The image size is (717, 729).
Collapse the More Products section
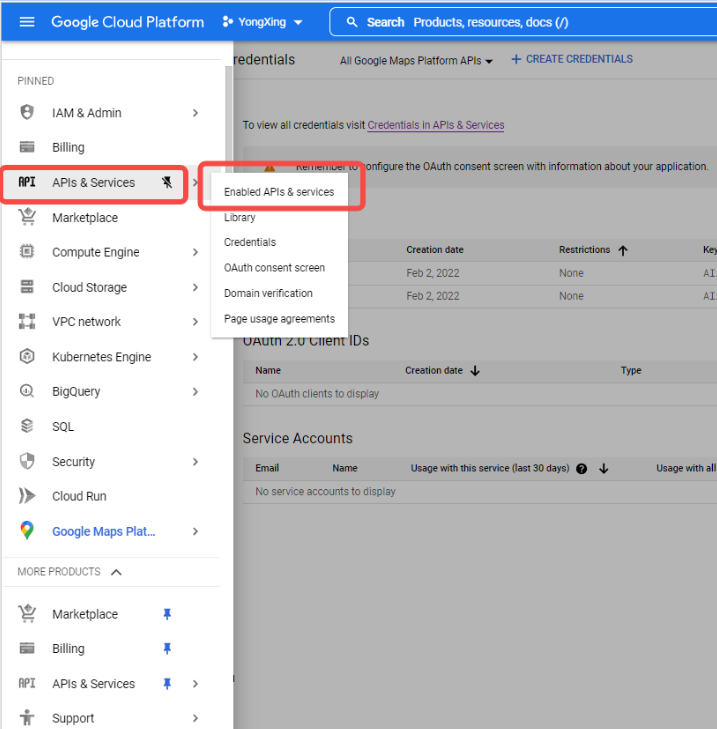coord(116,572)
